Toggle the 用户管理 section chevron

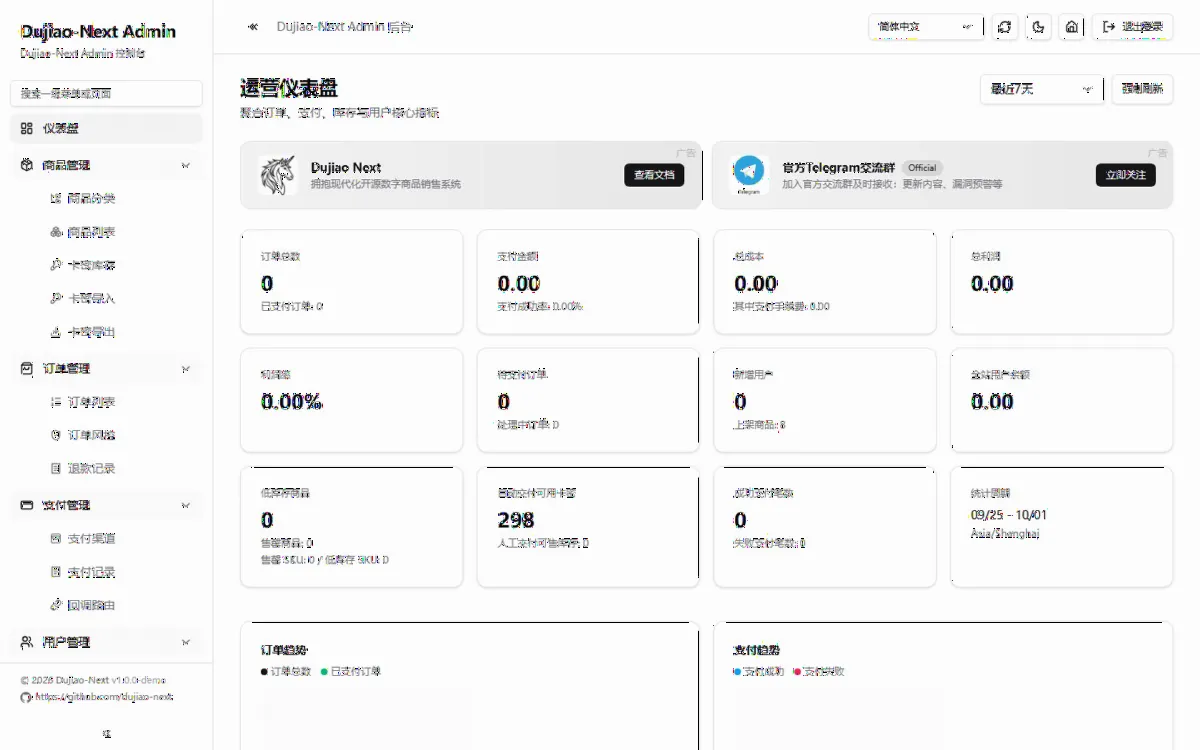[x=185, y=642]
